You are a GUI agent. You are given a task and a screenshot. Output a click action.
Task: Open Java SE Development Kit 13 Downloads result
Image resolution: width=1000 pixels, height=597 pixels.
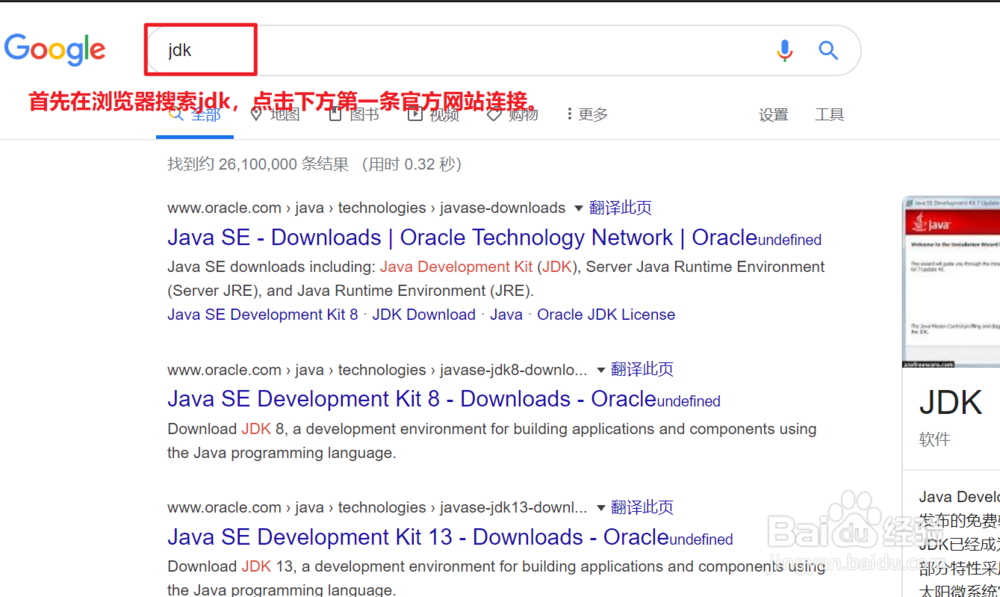418,538
